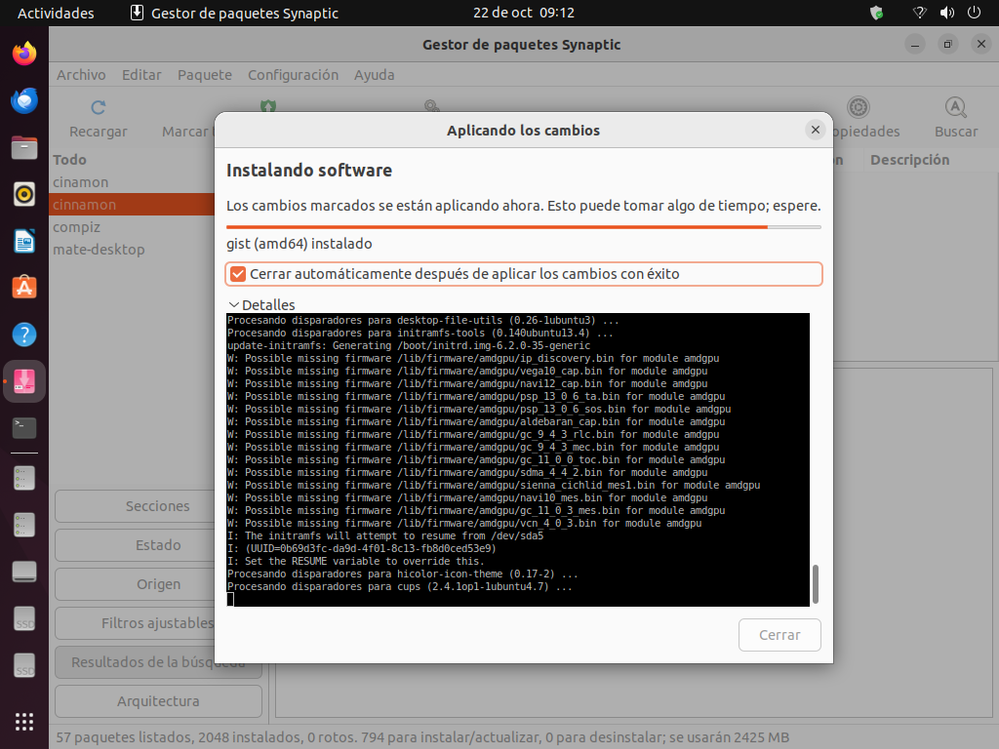The image size is (999, 749).
Task: Launch LibreOffice Writer from the dock
Action: pyautogui.click(x=24, y=241)
